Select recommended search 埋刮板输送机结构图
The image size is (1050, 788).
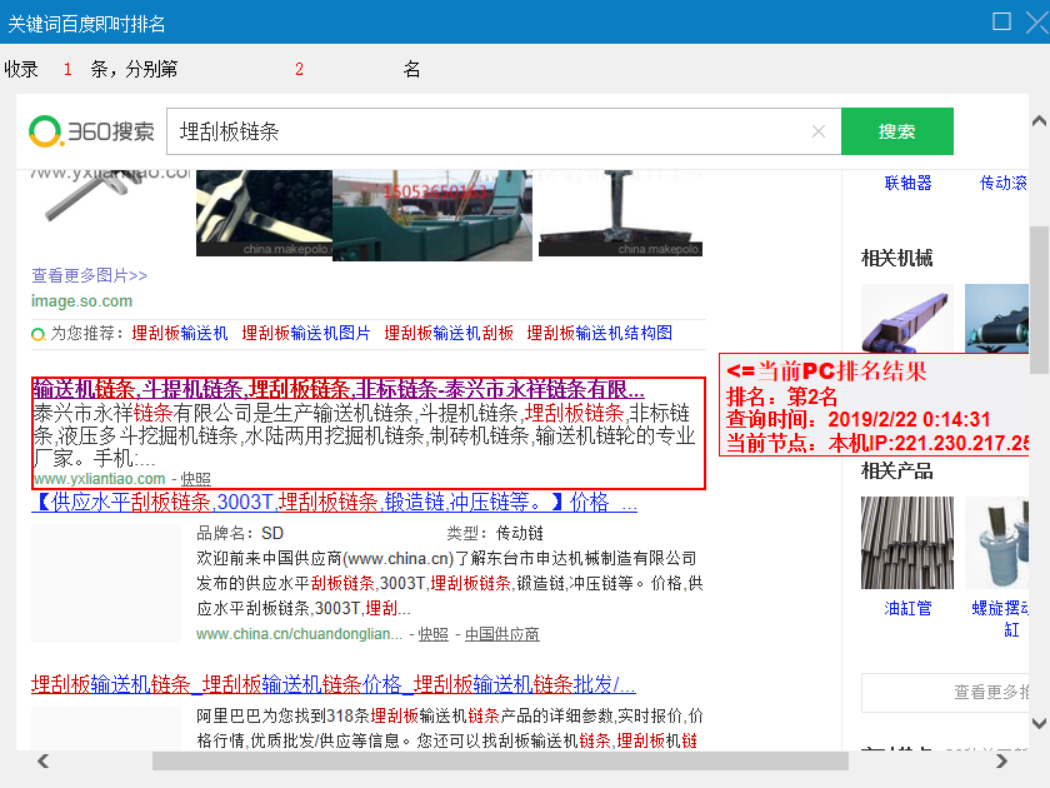599,333
